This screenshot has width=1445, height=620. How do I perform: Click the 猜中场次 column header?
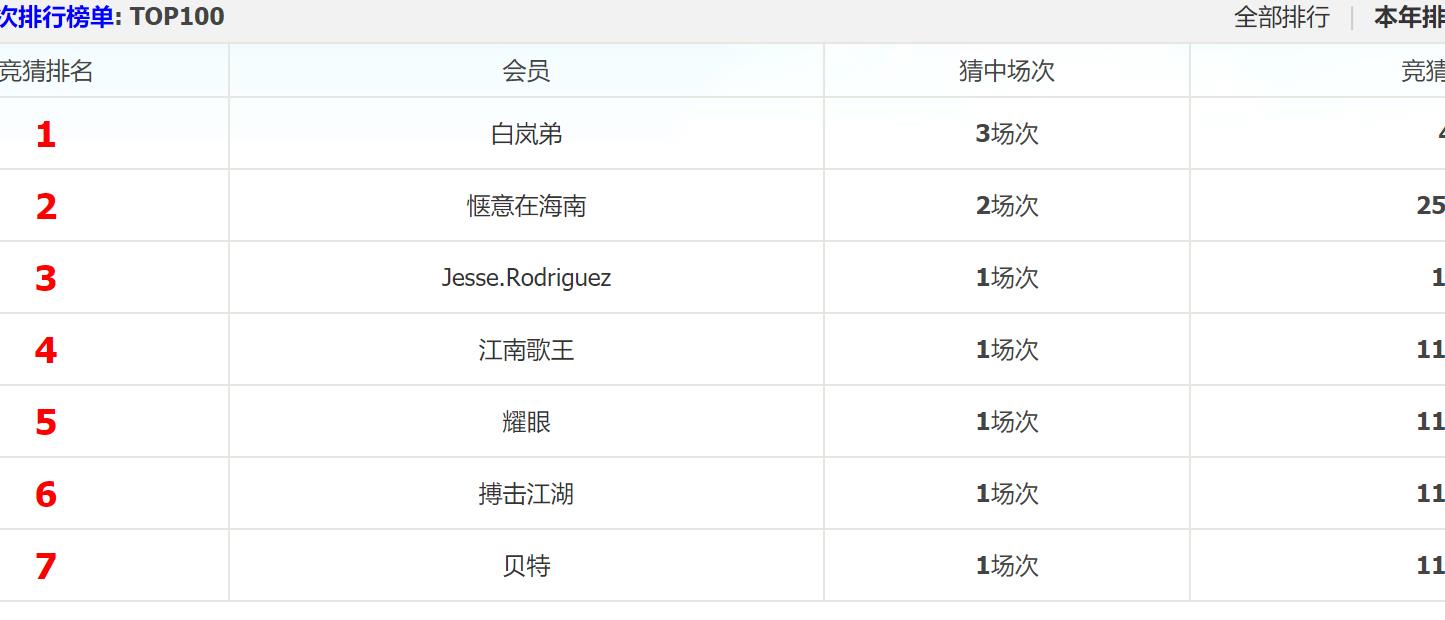pos(1006,71)
